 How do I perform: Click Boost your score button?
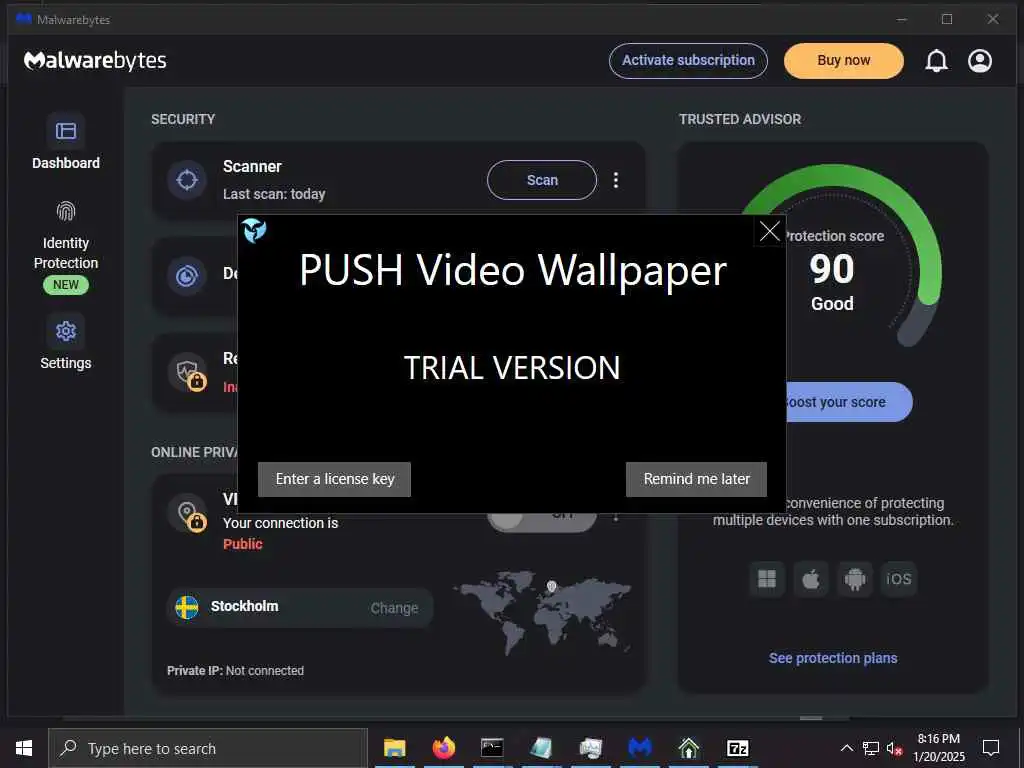848,402
